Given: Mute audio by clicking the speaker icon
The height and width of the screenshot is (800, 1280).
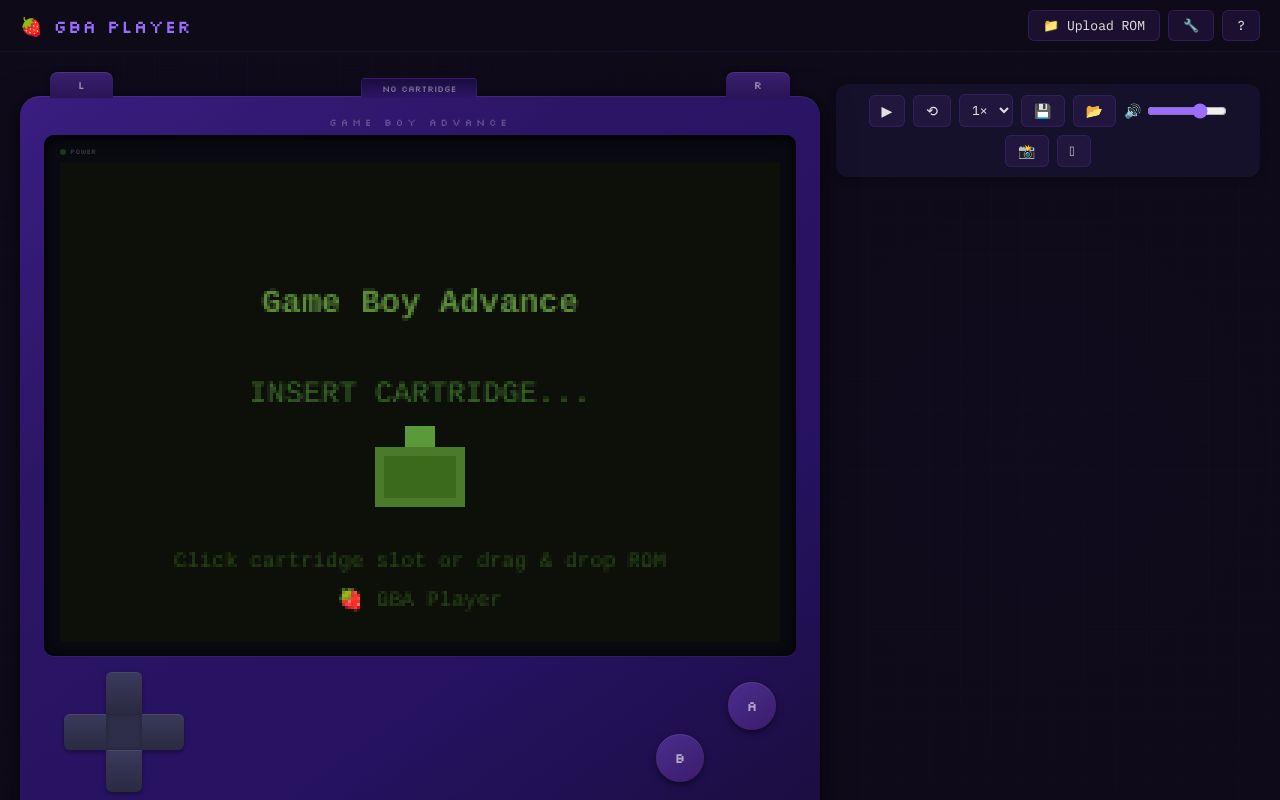Looking at the screenshot, I should 1132,111.
